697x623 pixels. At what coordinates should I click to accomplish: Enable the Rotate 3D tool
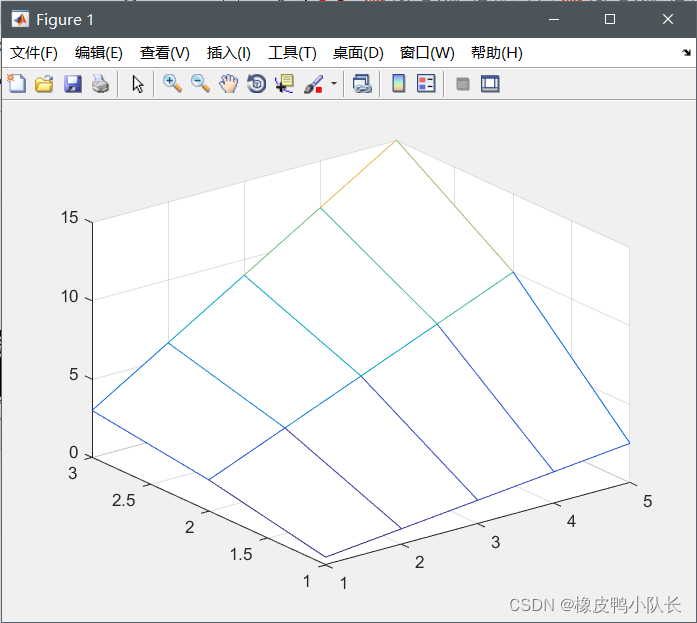pyautogui.click(x=256, y=84)
